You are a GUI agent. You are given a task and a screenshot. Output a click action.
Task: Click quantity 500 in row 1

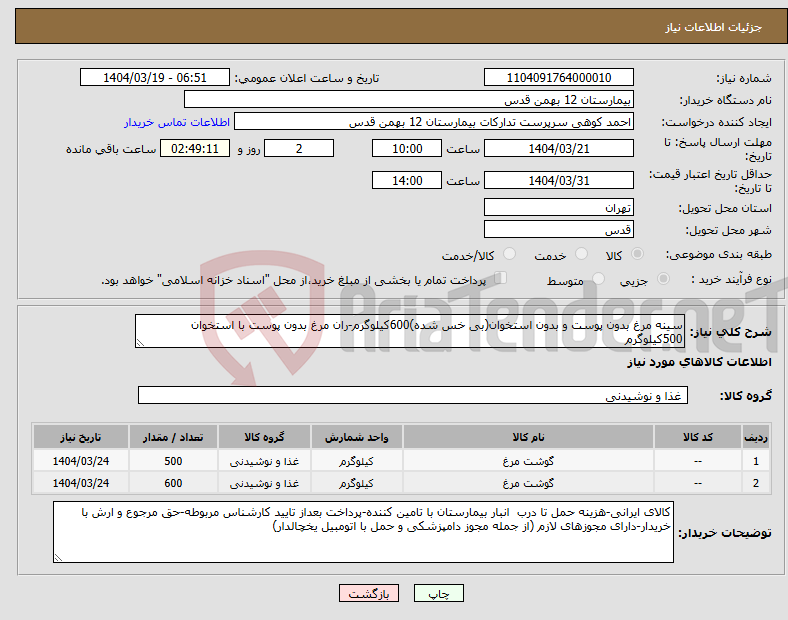(173, 461)
